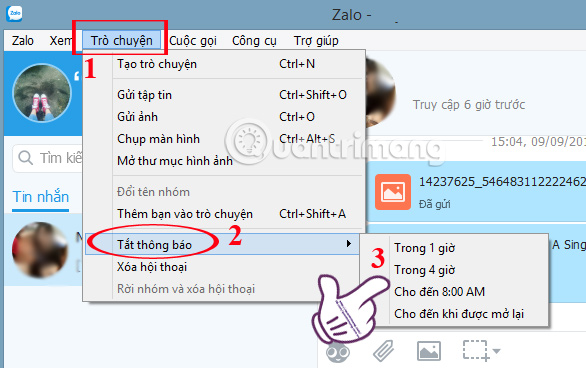The height and width of the screenshot is (368, 586).
Task: Choose Chụp màn hình menu entry
Action: (x=223, y=139)
